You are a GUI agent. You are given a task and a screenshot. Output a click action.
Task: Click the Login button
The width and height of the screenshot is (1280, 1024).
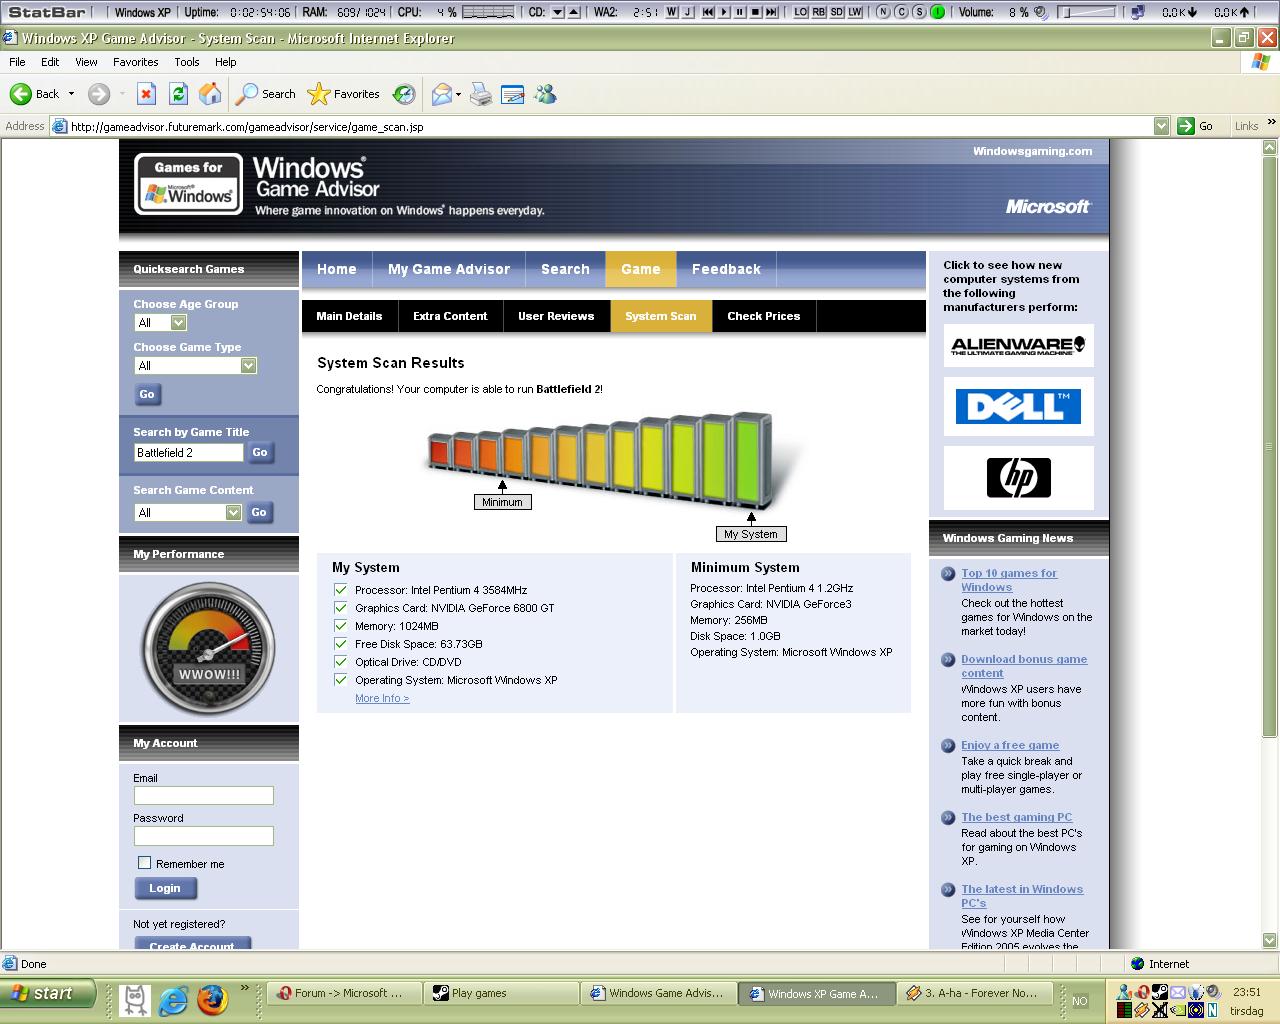(165, 888)
